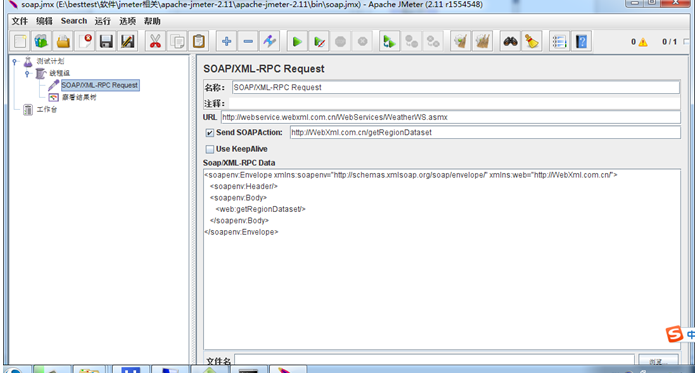Screen dimensions: 696x373
Task: Click the 名称 name input field
Action: pos(455,87)
